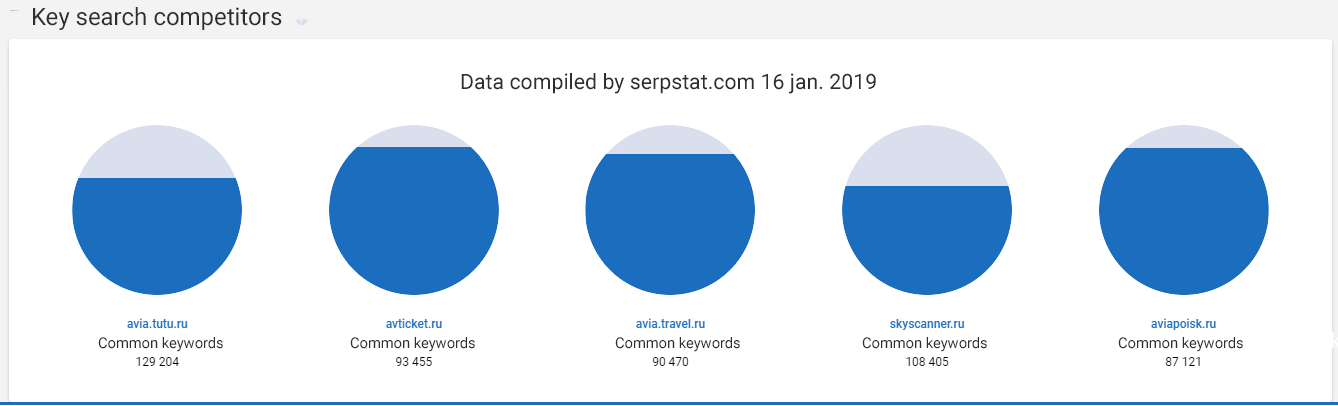Select the light gray slice of avia.travel.ru chart
Screen dimensions: 1338x406
click(670, 142)
